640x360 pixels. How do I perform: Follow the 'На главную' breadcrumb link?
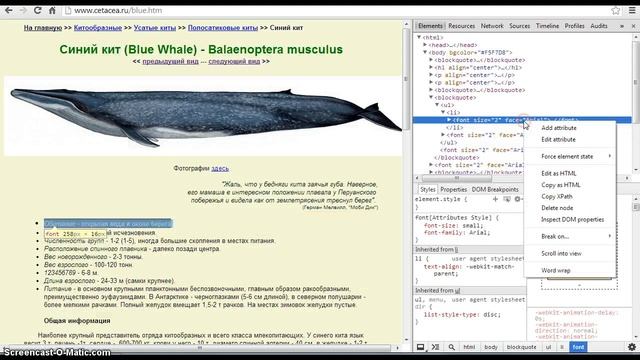coord(42,28)
